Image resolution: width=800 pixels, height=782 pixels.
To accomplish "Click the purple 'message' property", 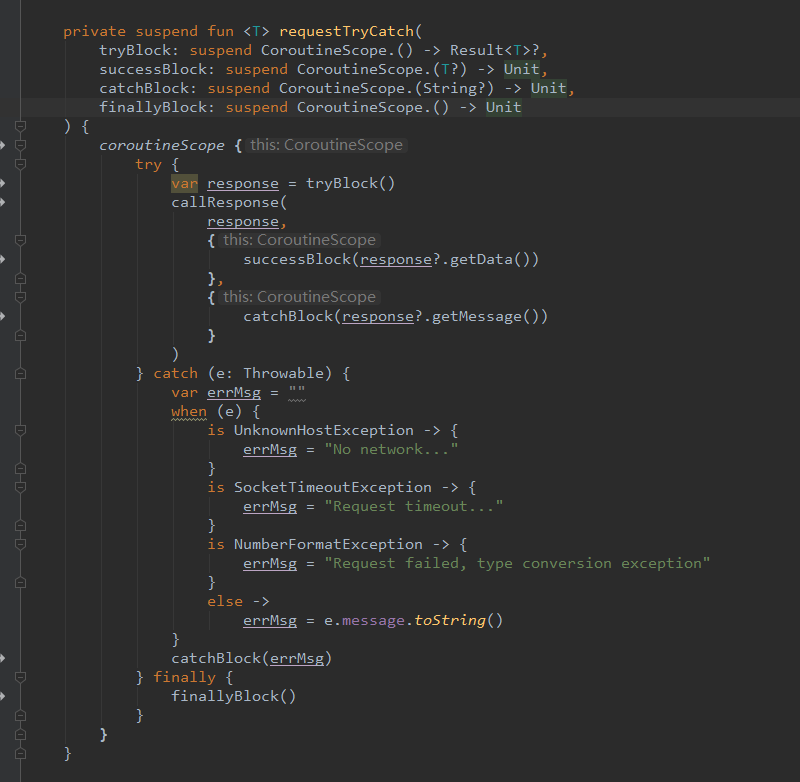I will click(x=373, y=620).
